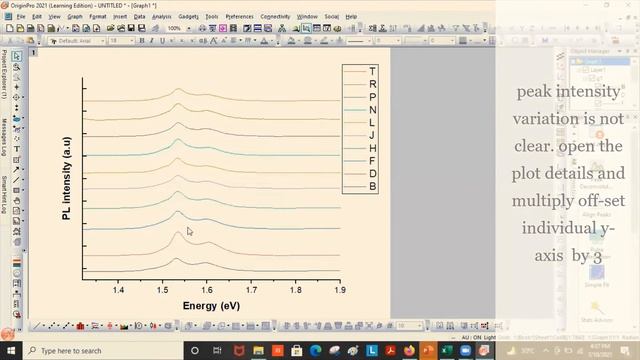Click the Scatter plot button
The image size is (640, 360).
(x=52, y=326)
